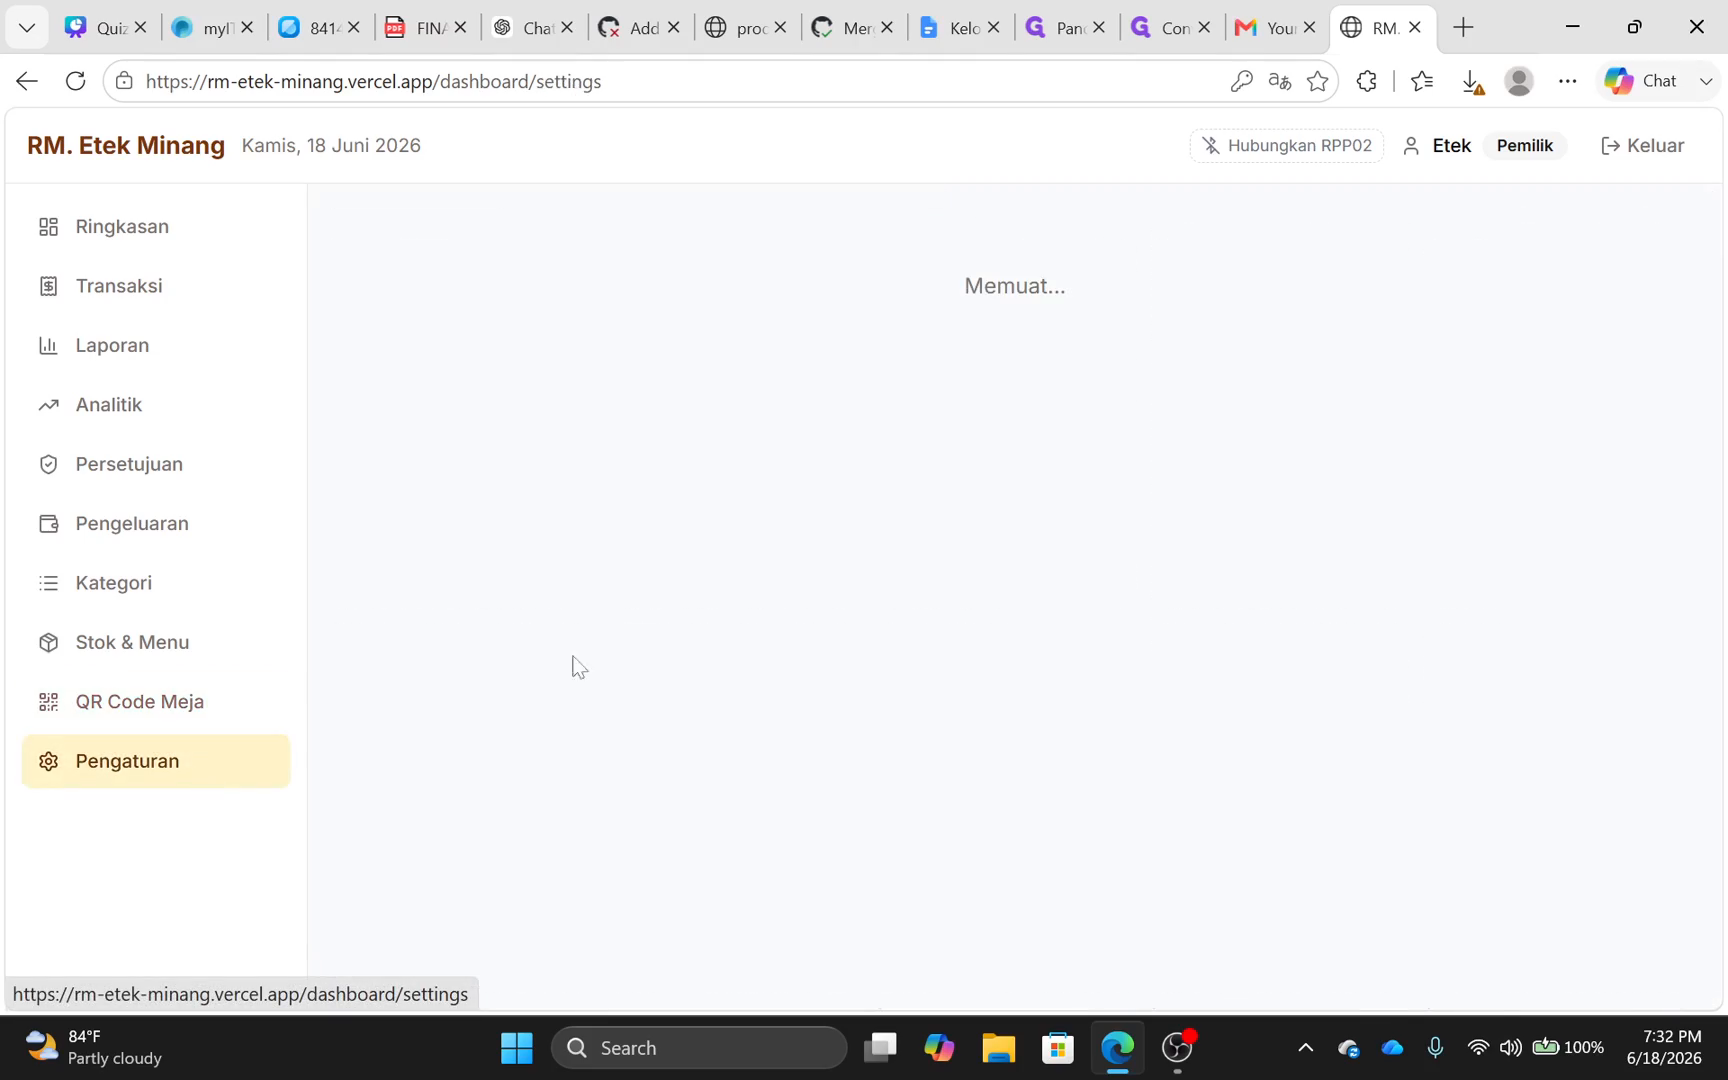
Task: Open File Explorer from the taskbar
Action: point(998,1048)
